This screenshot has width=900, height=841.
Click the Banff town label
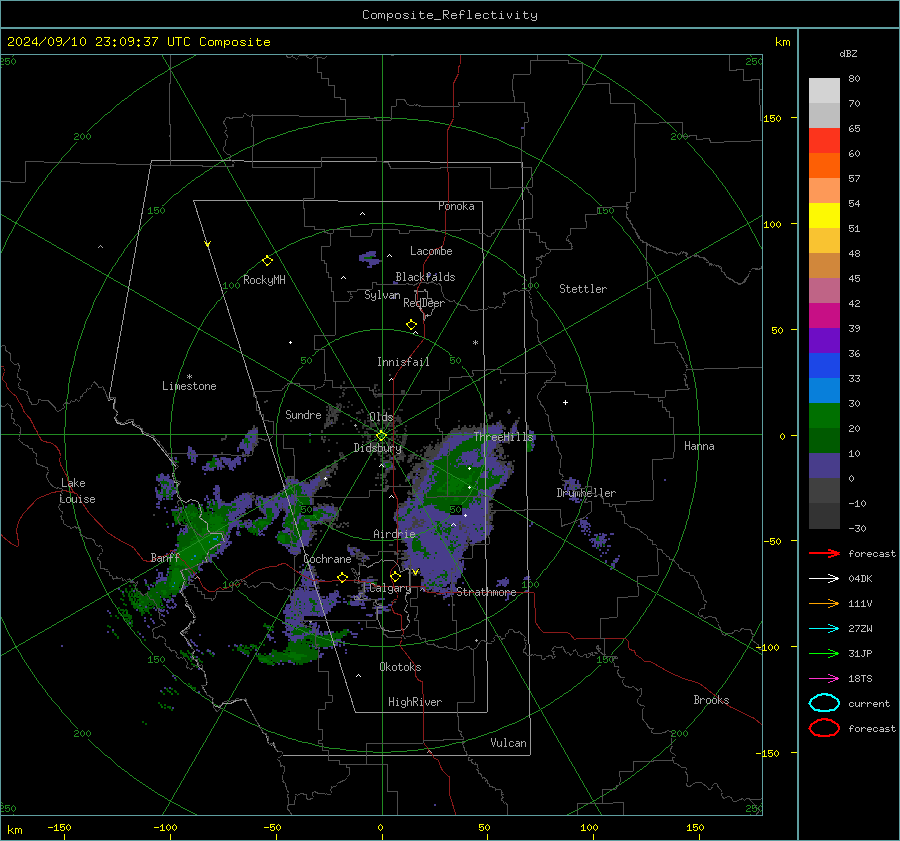coord(165,558)
